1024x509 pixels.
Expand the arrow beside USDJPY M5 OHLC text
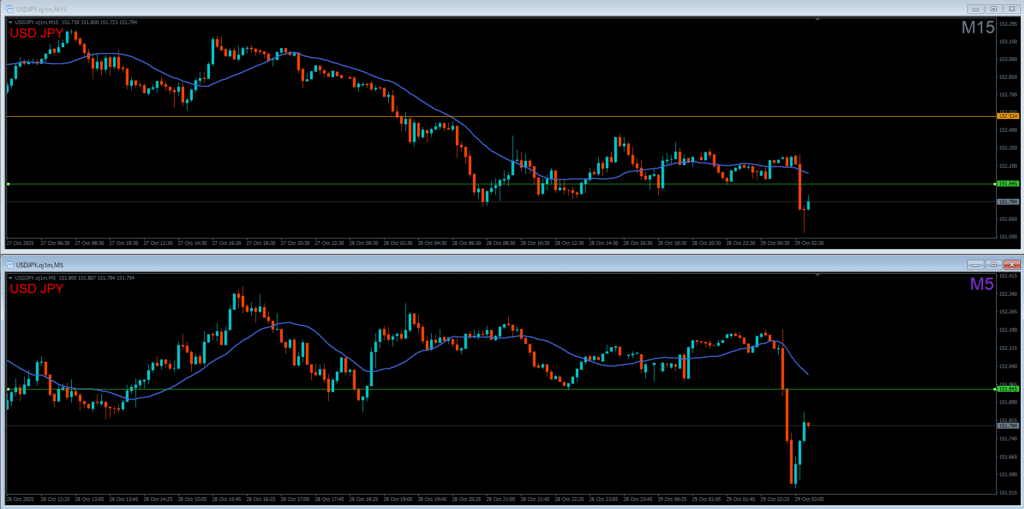(10, 276)
